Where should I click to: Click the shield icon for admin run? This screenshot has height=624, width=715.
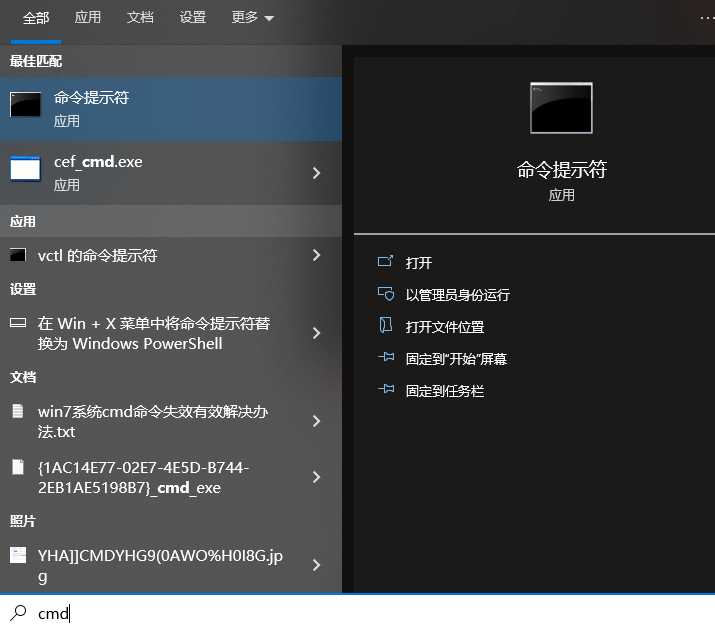386,293
